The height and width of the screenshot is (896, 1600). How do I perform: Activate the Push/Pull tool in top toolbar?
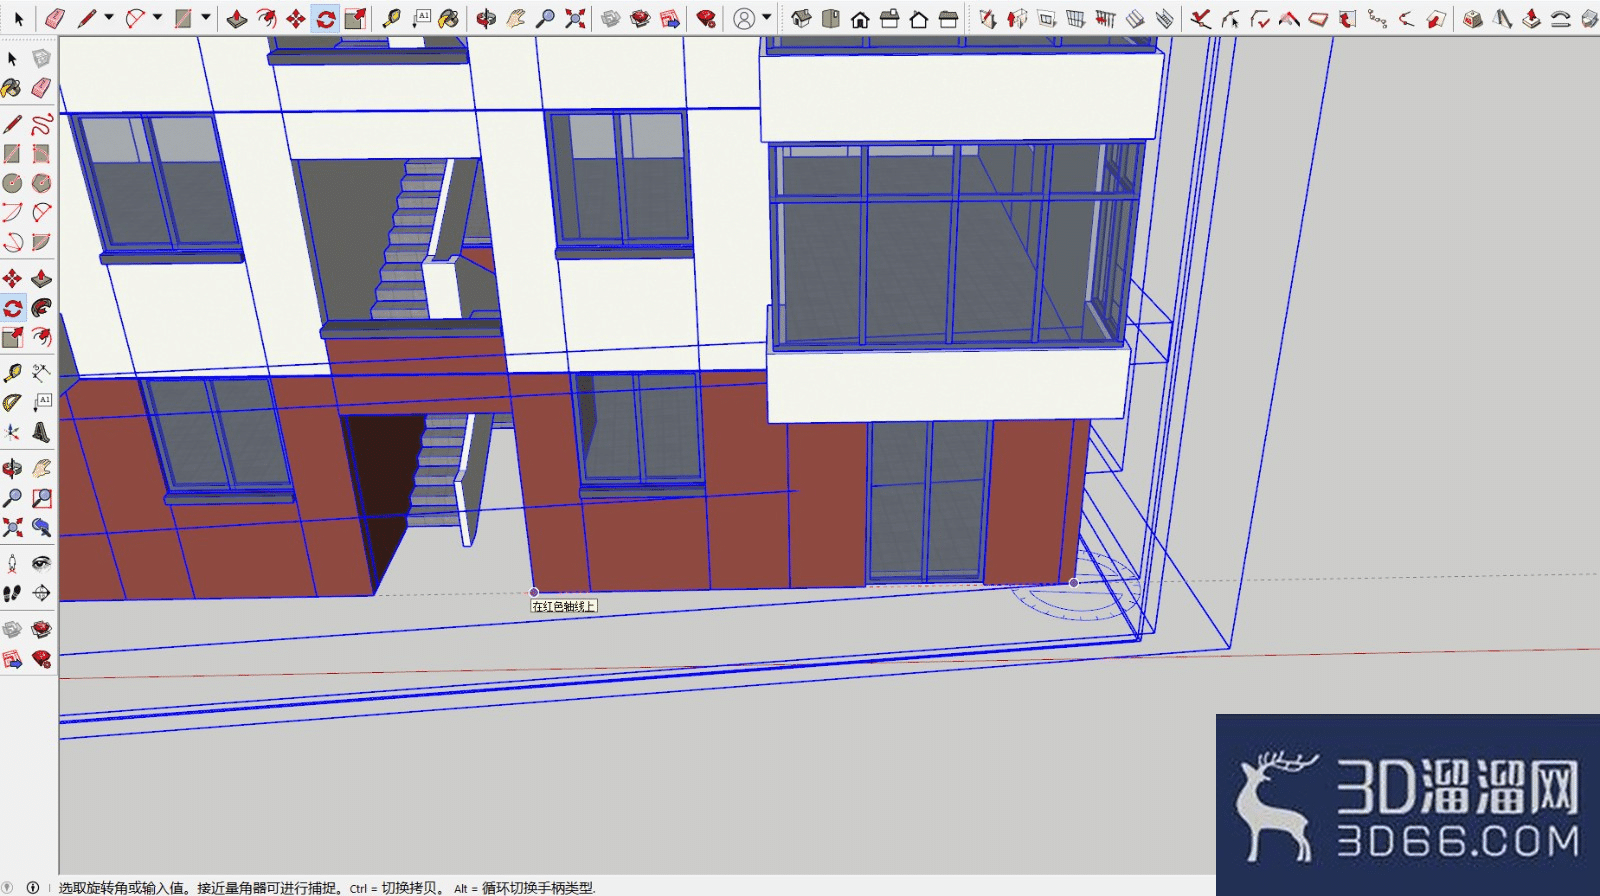tap(237, 18)
